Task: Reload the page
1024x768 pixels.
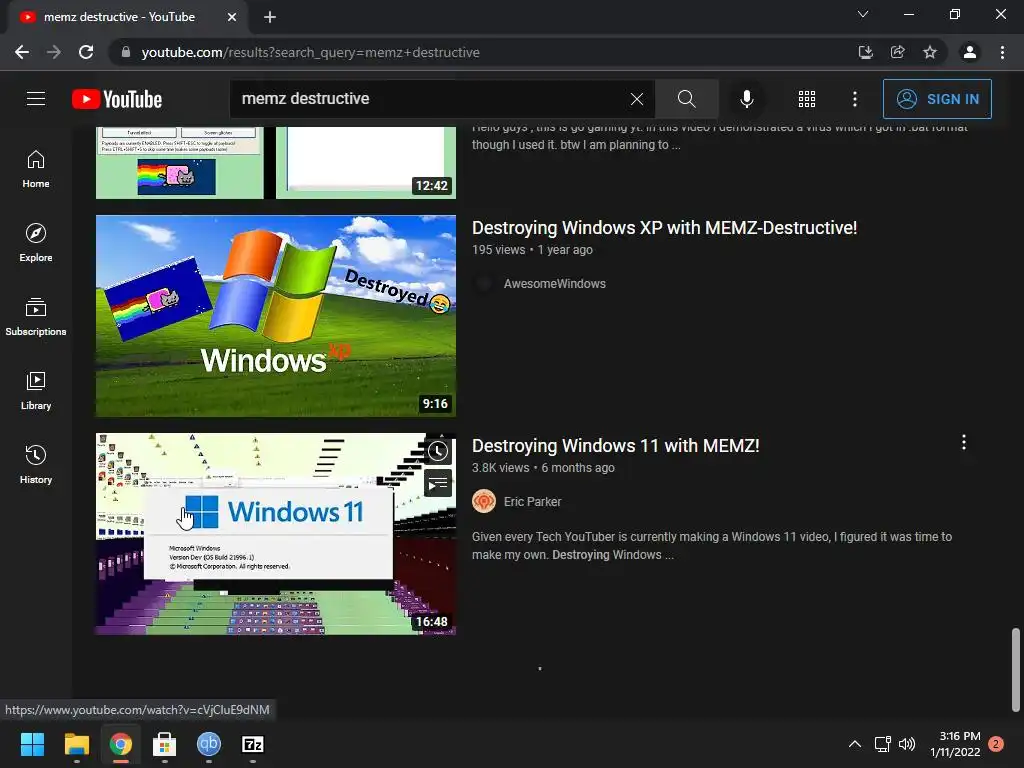Action: (x=86, y=52)
